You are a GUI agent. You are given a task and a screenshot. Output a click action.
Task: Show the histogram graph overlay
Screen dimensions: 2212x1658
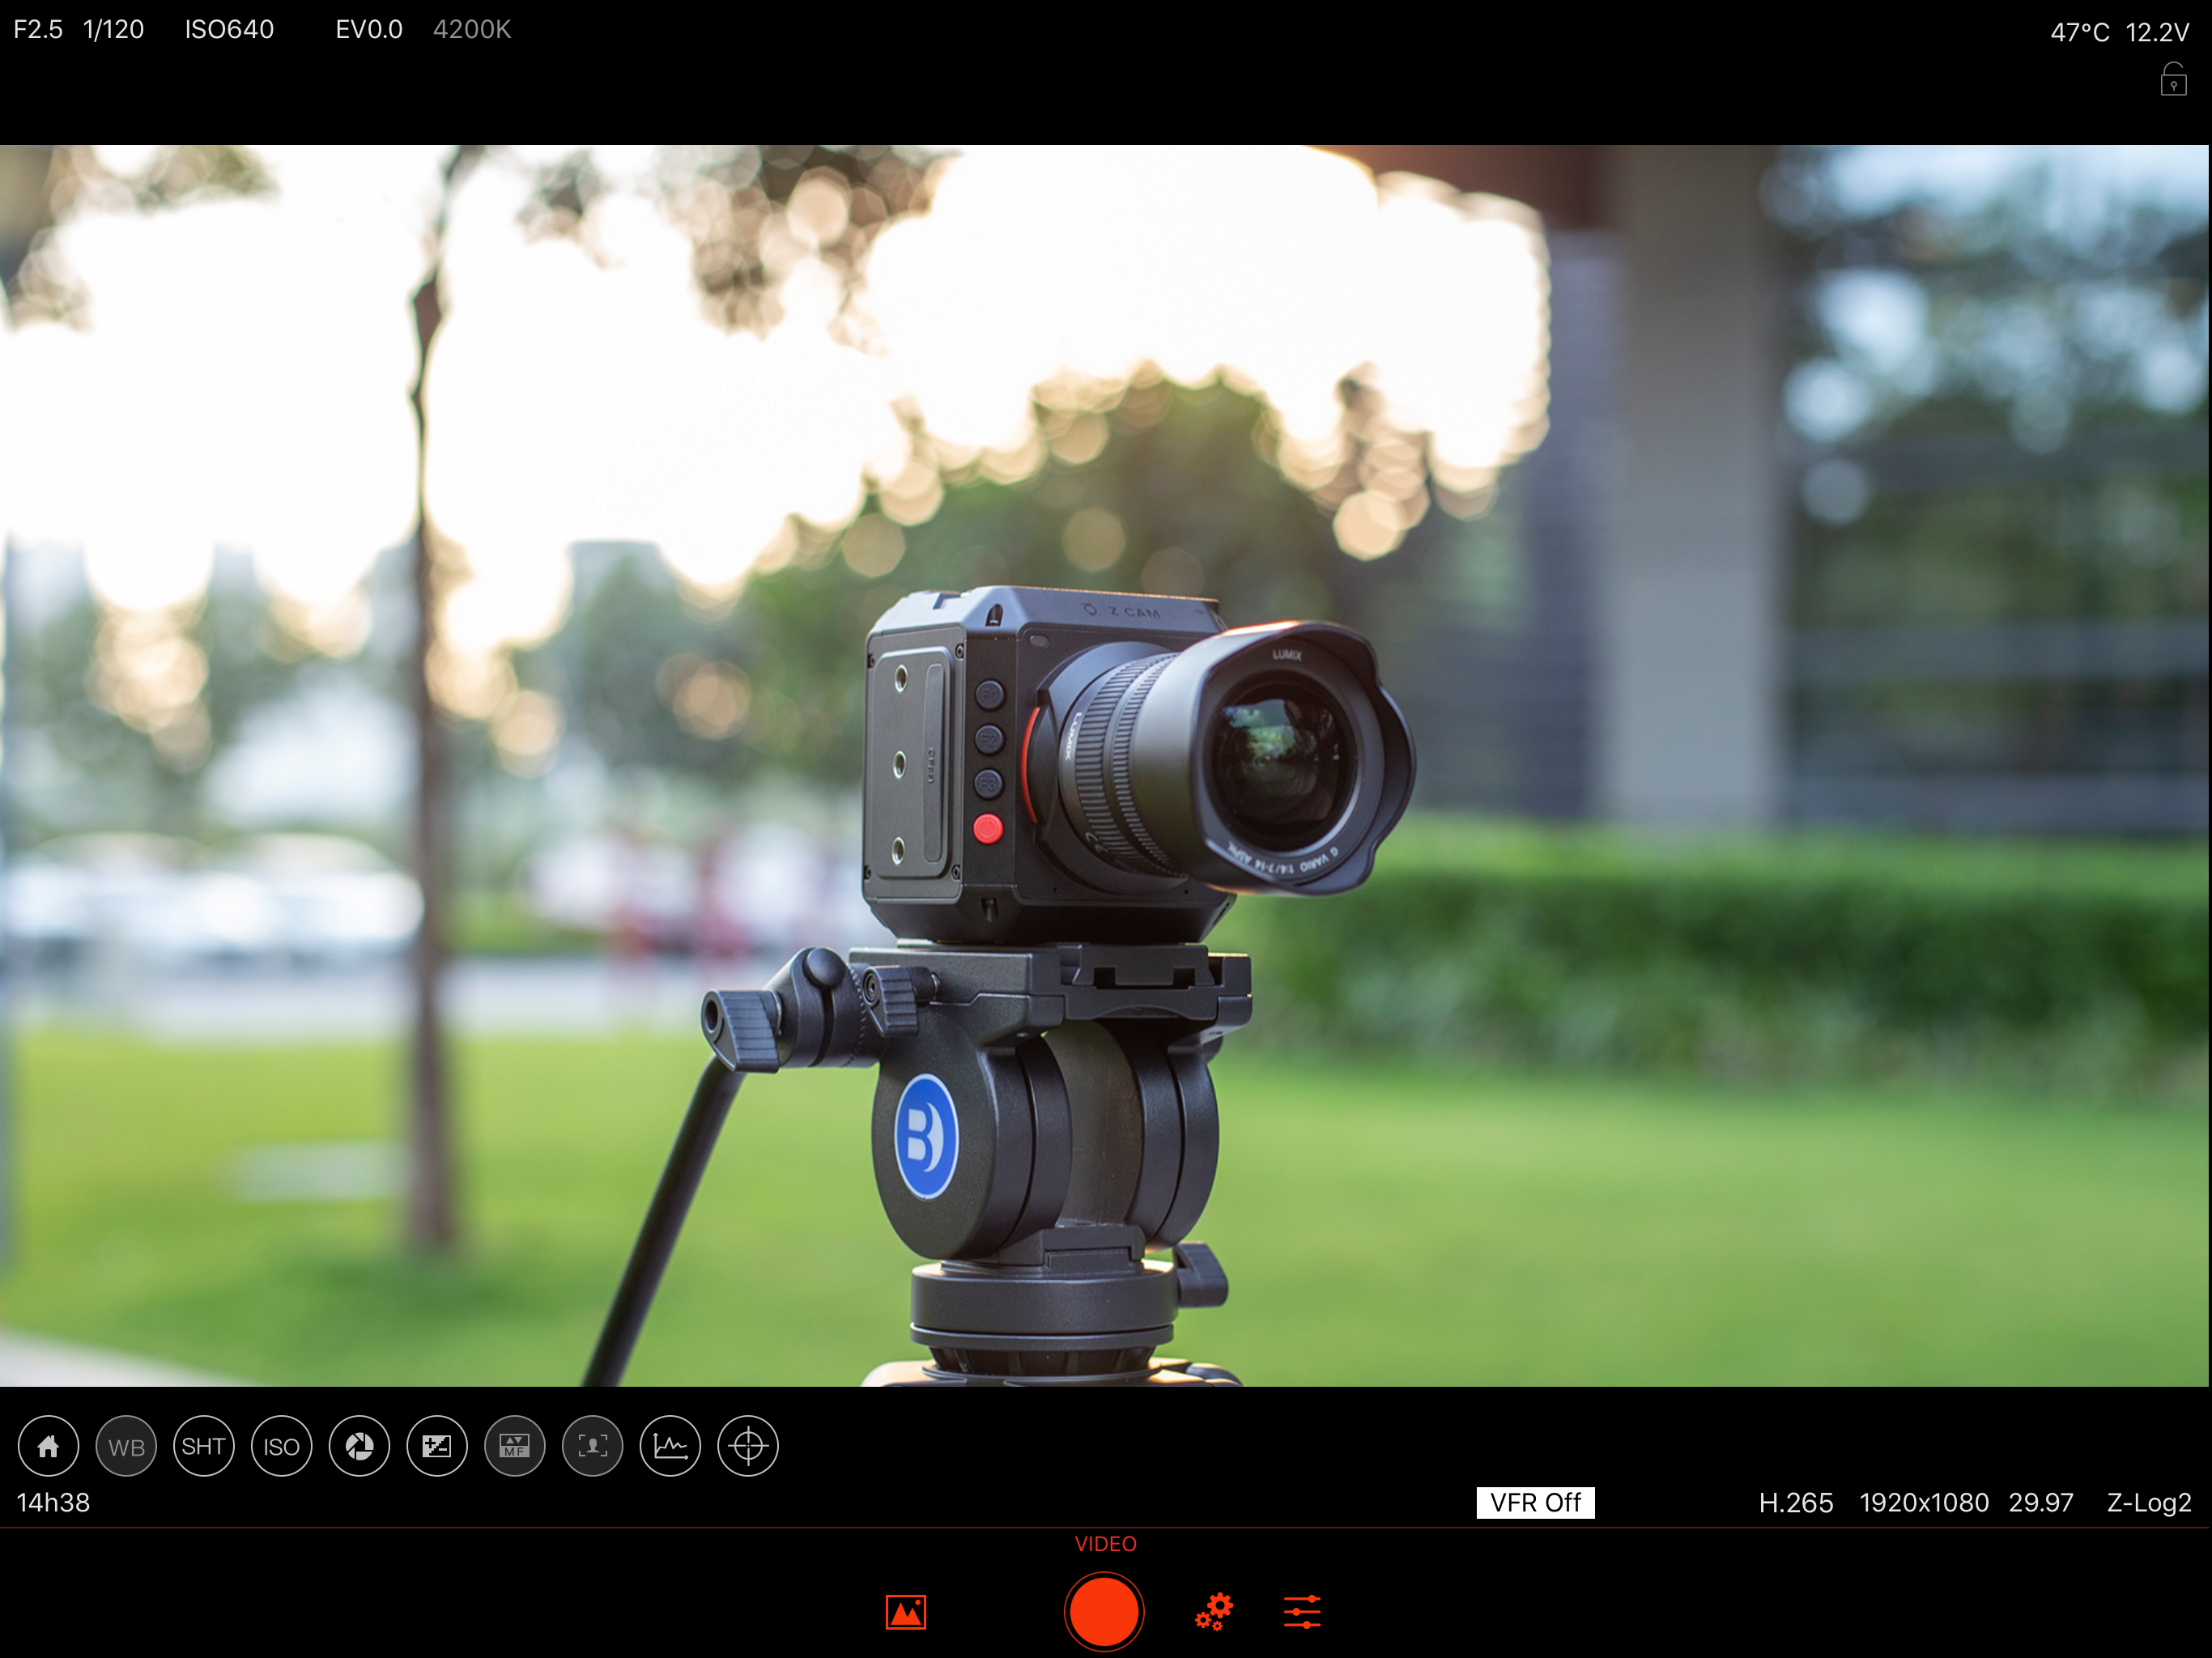[x=670, y=1446]
